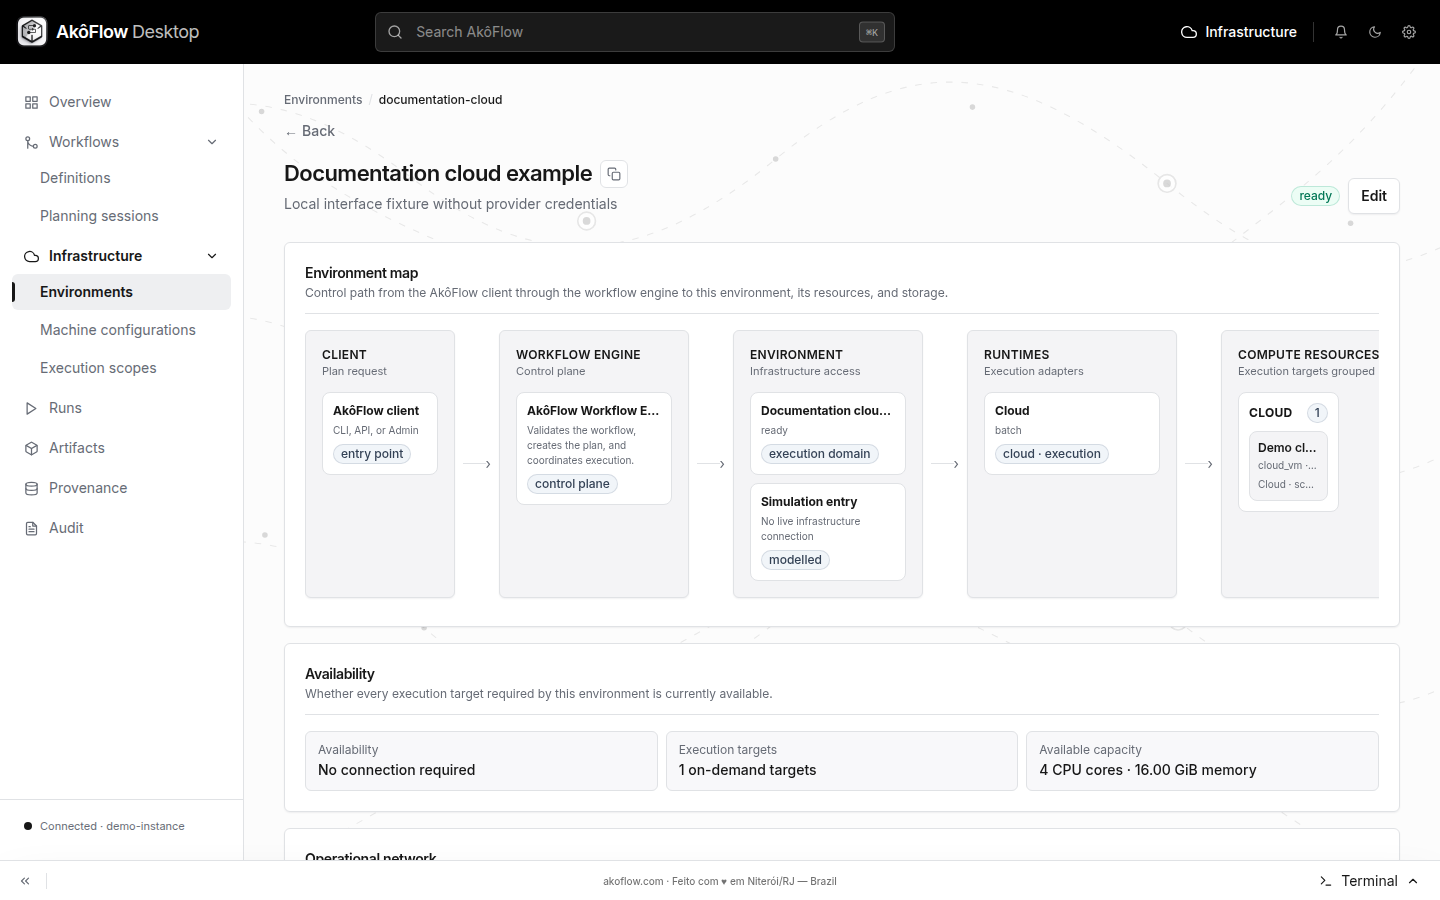1440x900 pixels.
Task: Open Definitions in the sidebar
Action: pyautogui.click(x=75, y=178)
